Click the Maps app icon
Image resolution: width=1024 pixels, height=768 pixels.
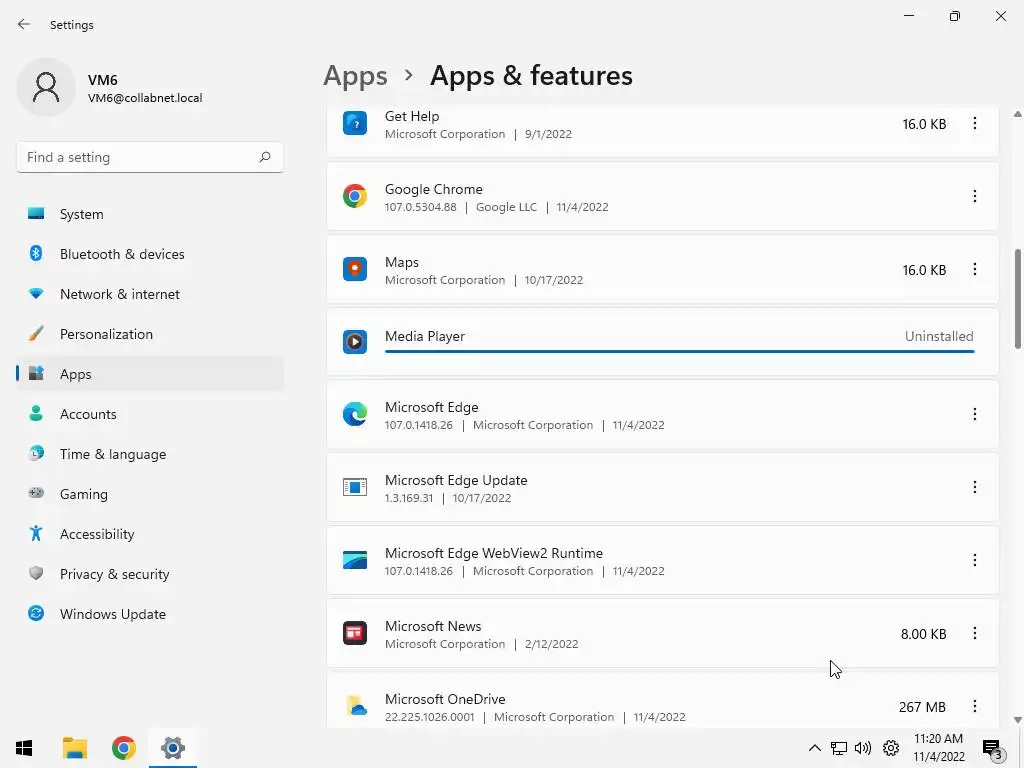[x=355, y=269]
